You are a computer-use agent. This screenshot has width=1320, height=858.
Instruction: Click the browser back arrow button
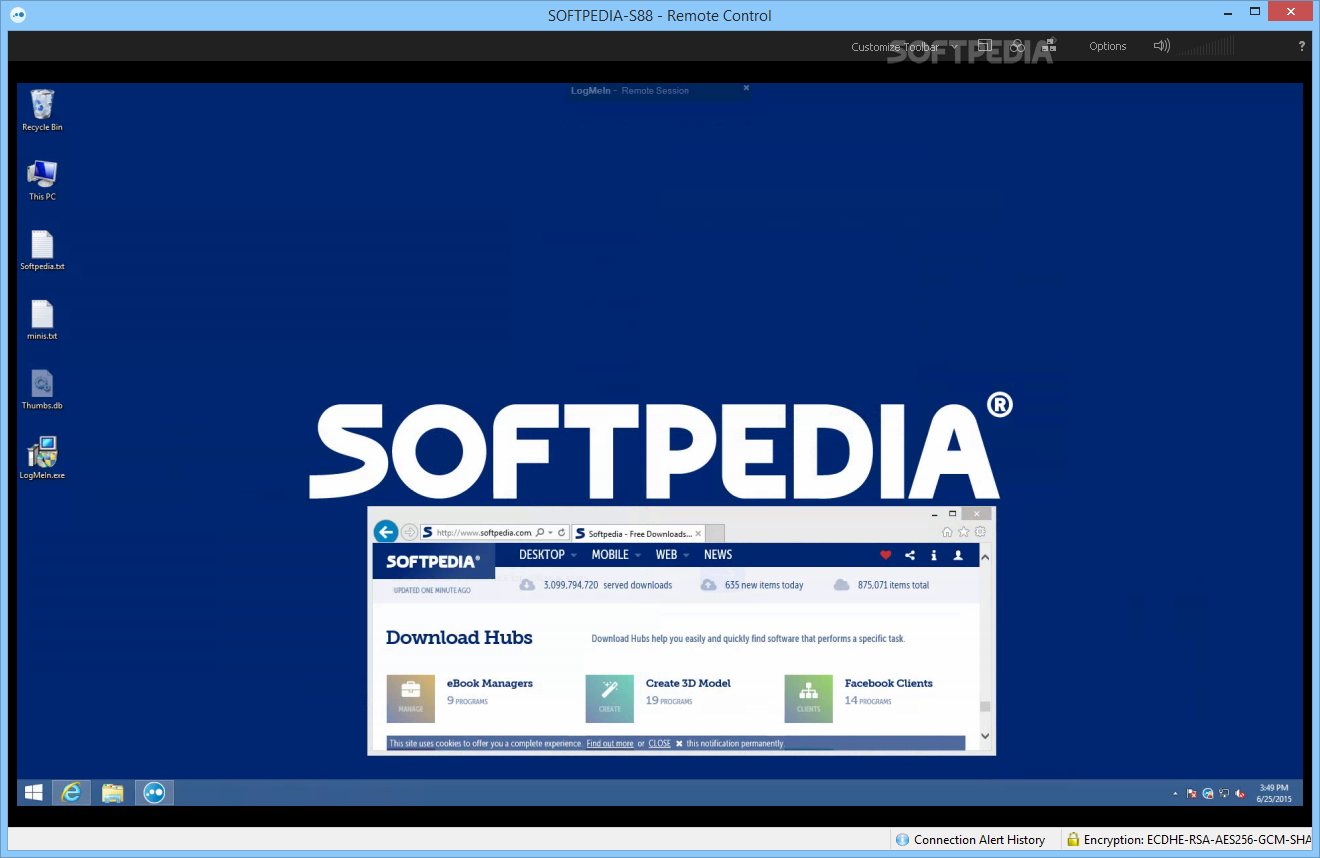click(x=386, y=532)
